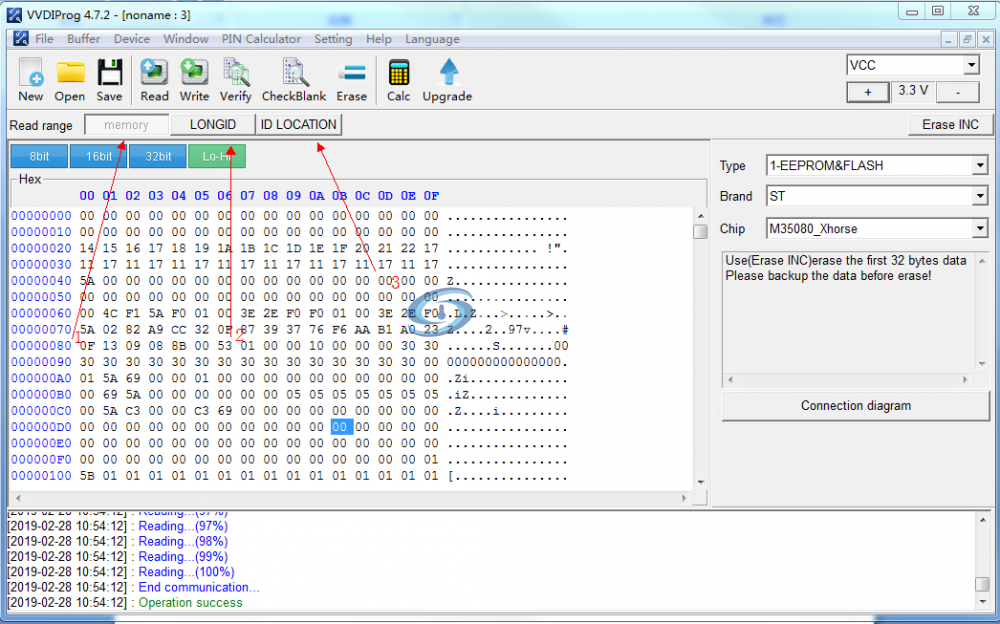Open a file with the Open folder icon

coord(70,80)
